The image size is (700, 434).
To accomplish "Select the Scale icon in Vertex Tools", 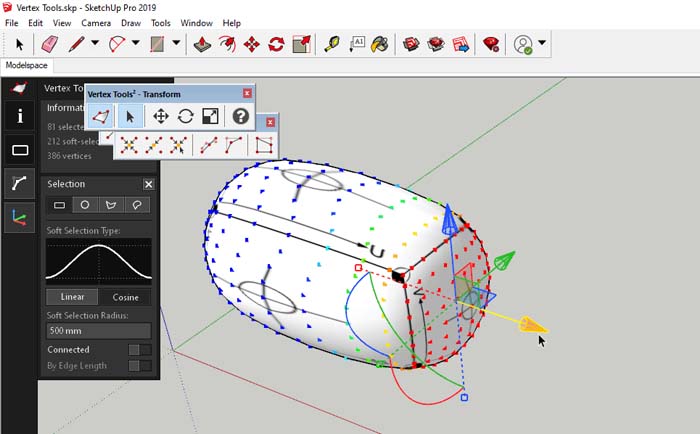I will [210, 116].
